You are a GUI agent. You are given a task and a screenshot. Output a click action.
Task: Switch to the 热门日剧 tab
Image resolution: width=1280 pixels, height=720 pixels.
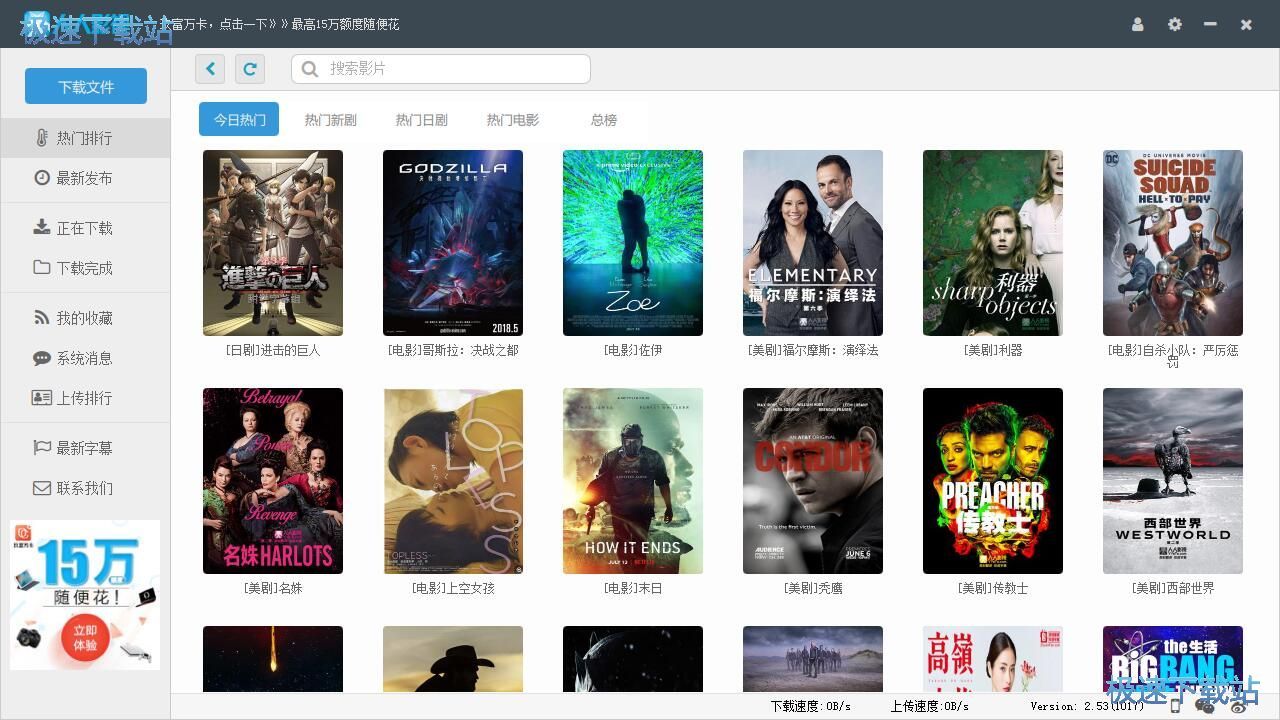[x=421, y=119]
